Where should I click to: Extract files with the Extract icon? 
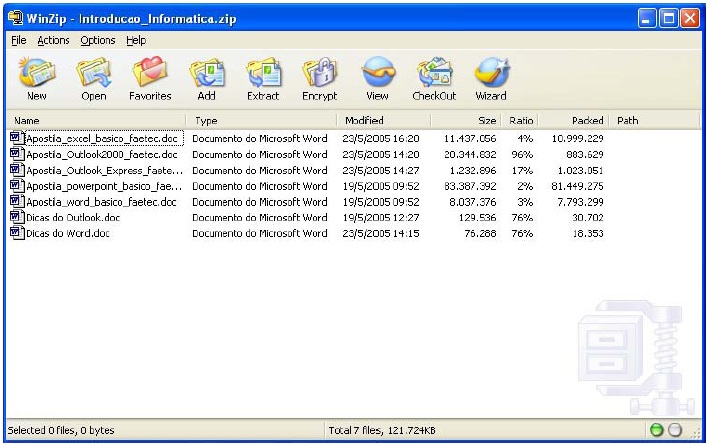click(263, 72)
